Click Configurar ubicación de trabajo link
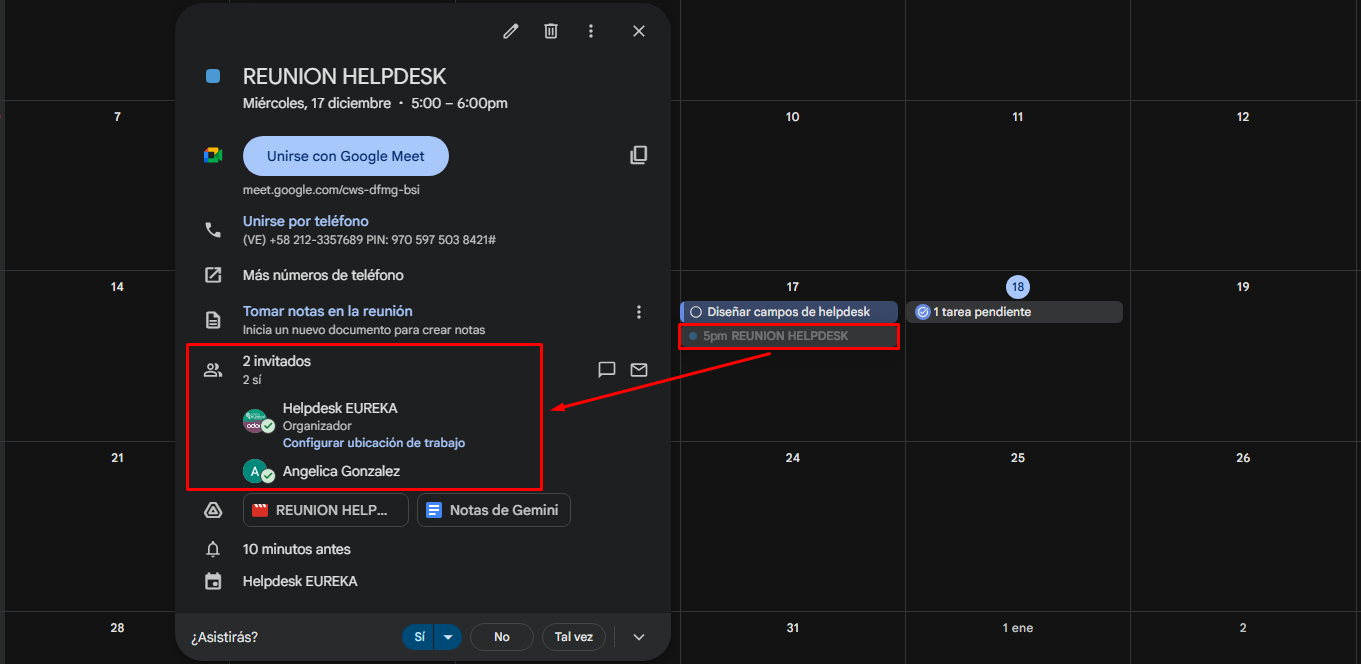1361x664 pixels. [x=373, y=442]
